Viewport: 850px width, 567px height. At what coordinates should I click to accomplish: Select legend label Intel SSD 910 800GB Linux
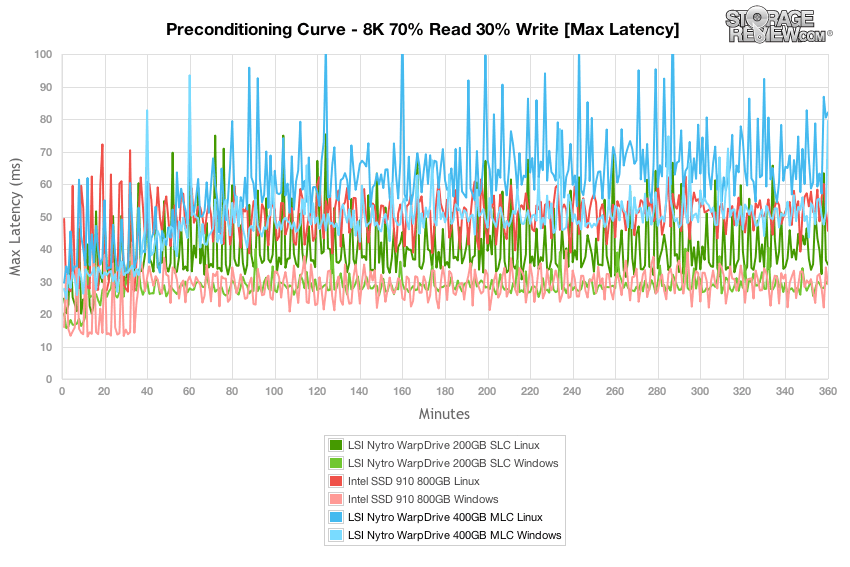pos(414,481)
